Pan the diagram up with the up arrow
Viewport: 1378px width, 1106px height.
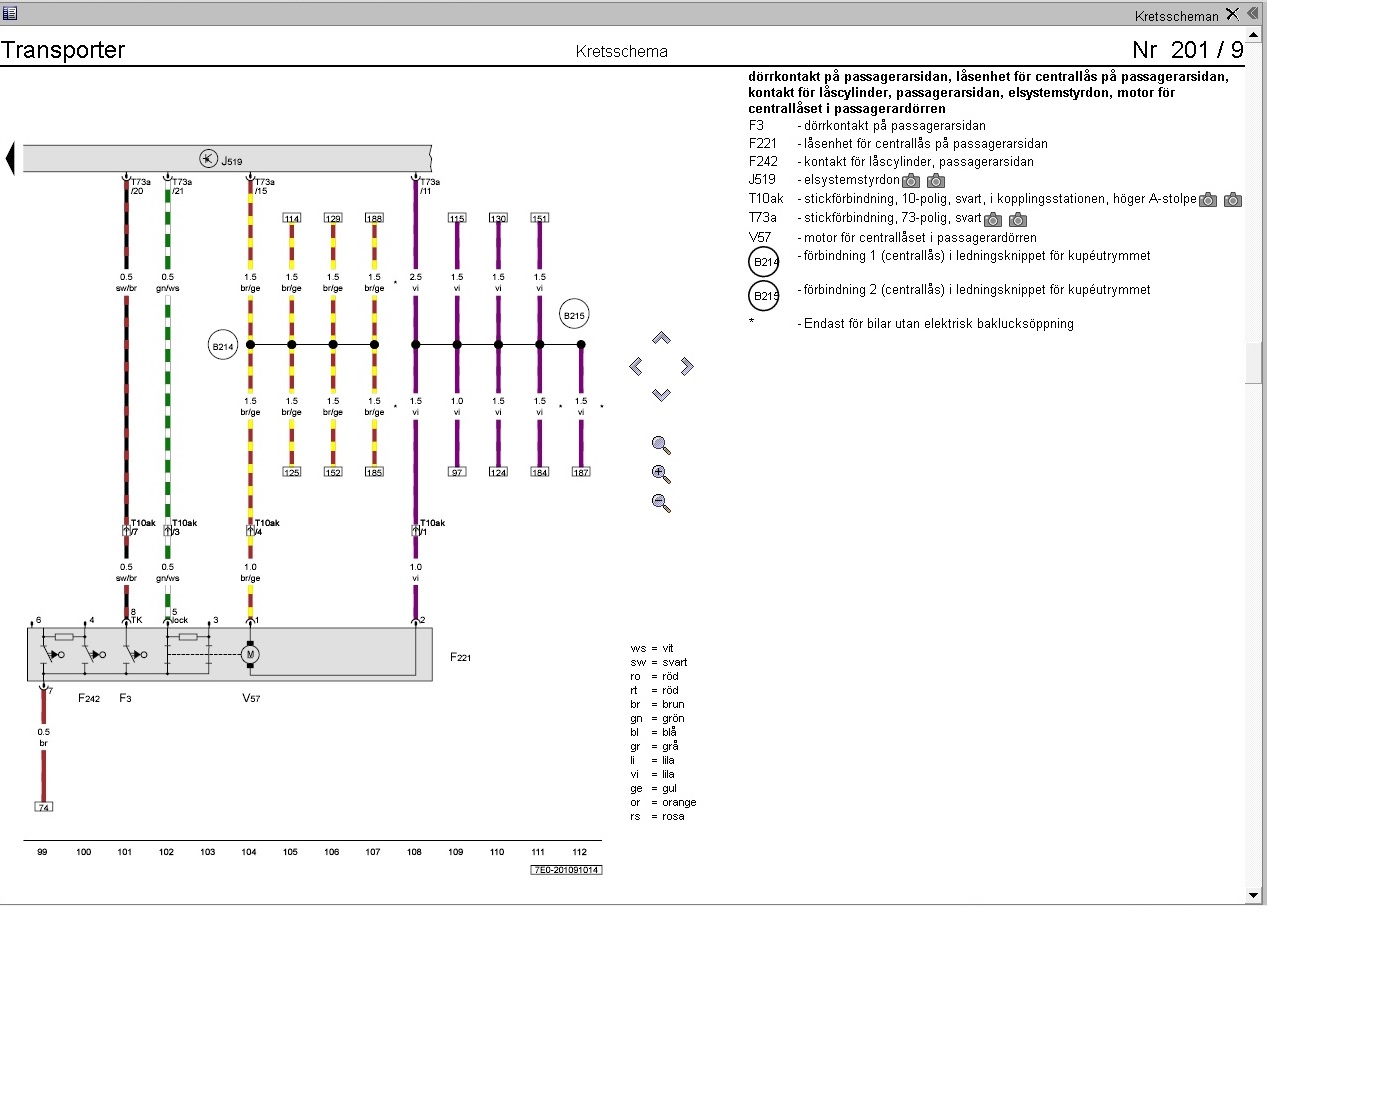(x=661, y=338)
